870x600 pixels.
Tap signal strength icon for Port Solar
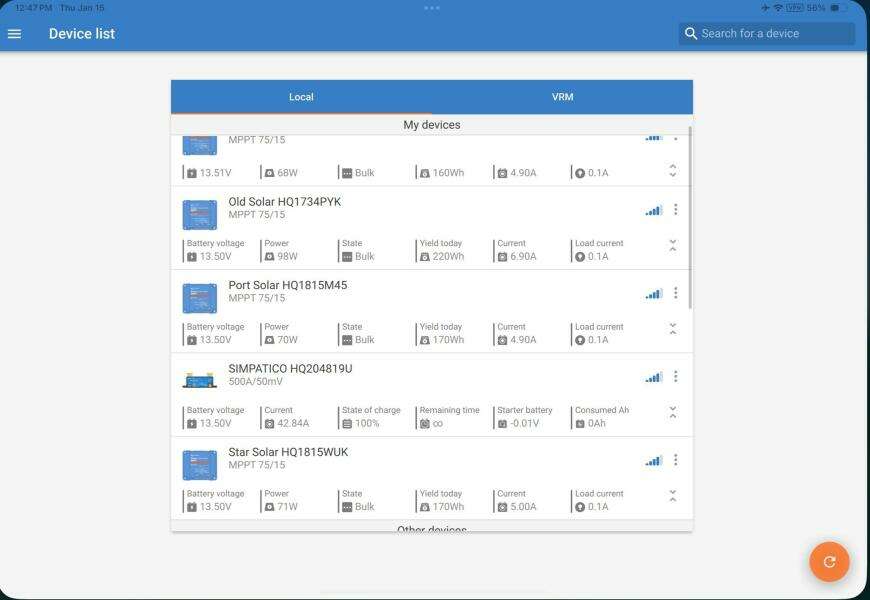point(653,294)
